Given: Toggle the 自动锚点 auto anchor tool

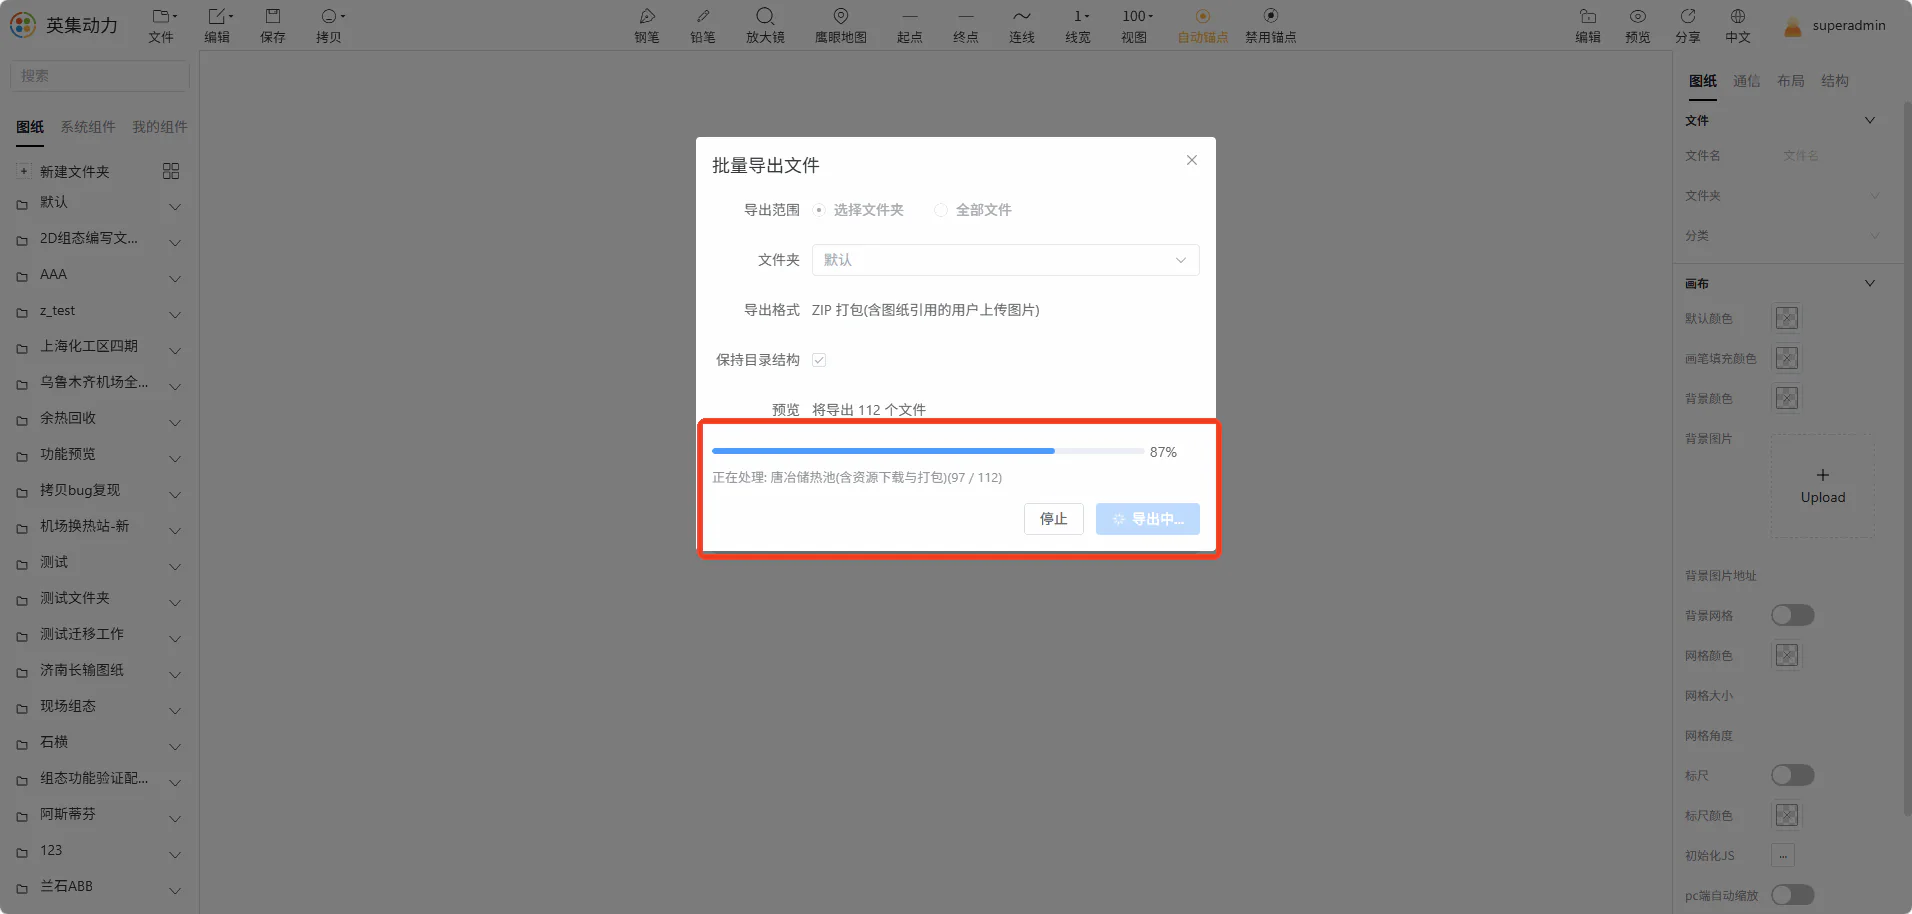Looking at the screenshot, I should (x=1203, y=26).
